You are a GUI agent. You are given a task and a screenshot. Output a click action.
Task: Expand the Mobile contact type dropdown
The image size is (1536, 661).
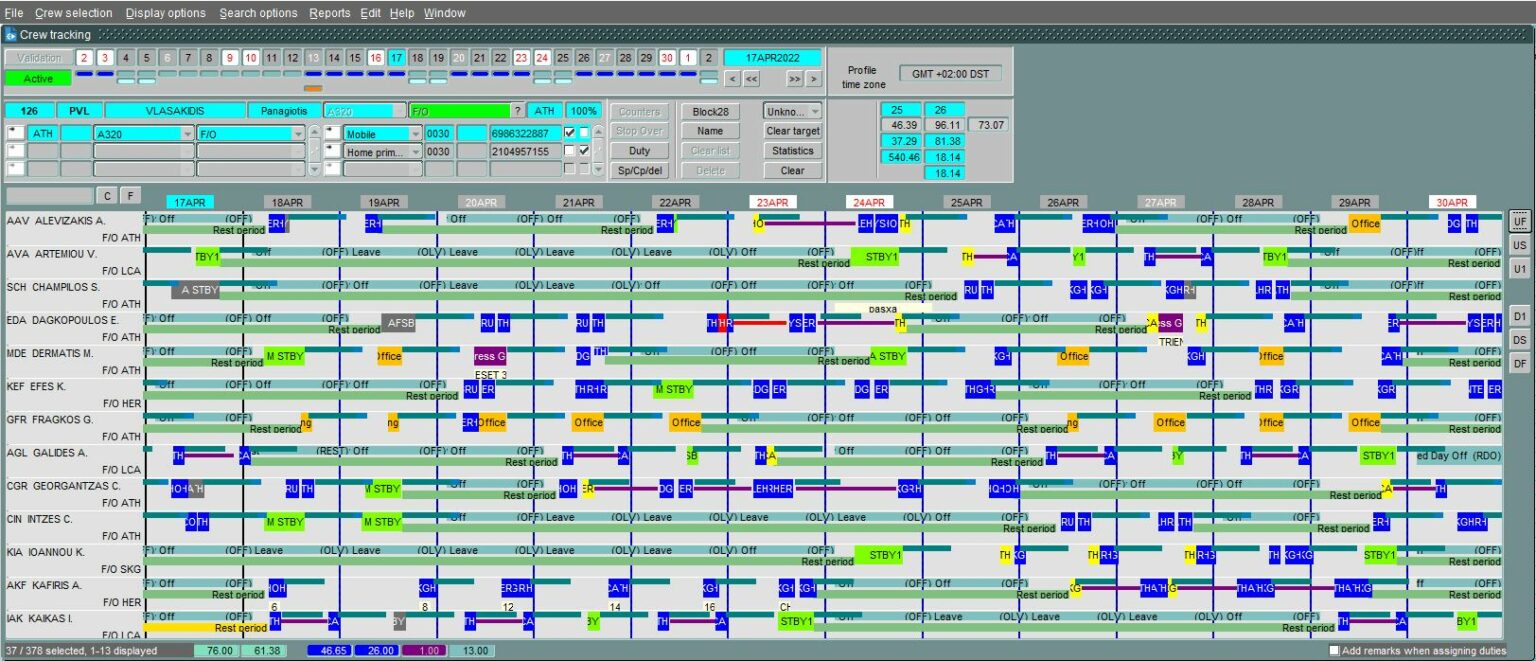(x=416, y=132)
